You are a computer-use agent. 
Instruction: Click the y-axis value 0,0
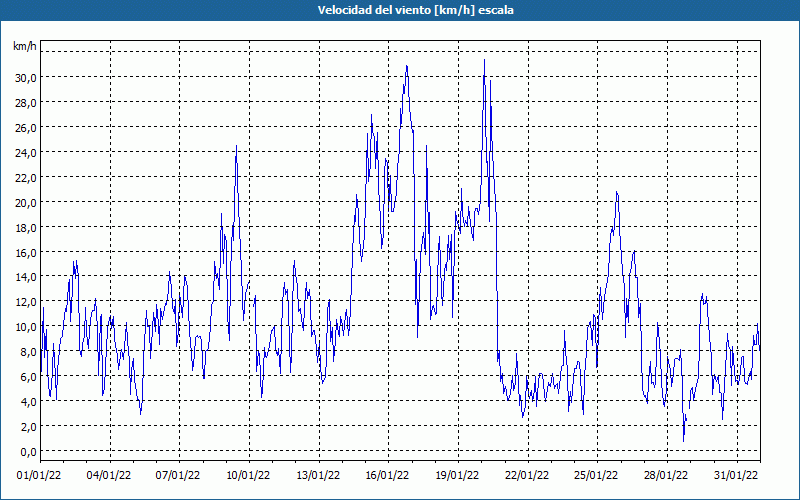tap(29, 452)
